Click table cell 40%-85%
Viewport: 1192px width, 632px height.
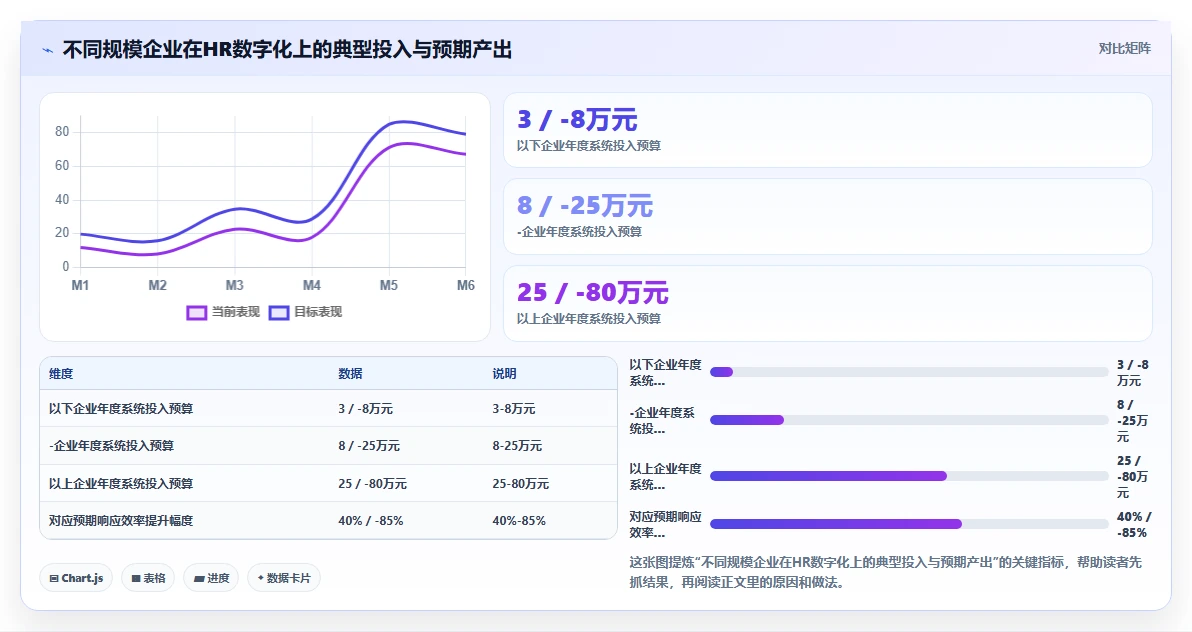click(518, 521)
